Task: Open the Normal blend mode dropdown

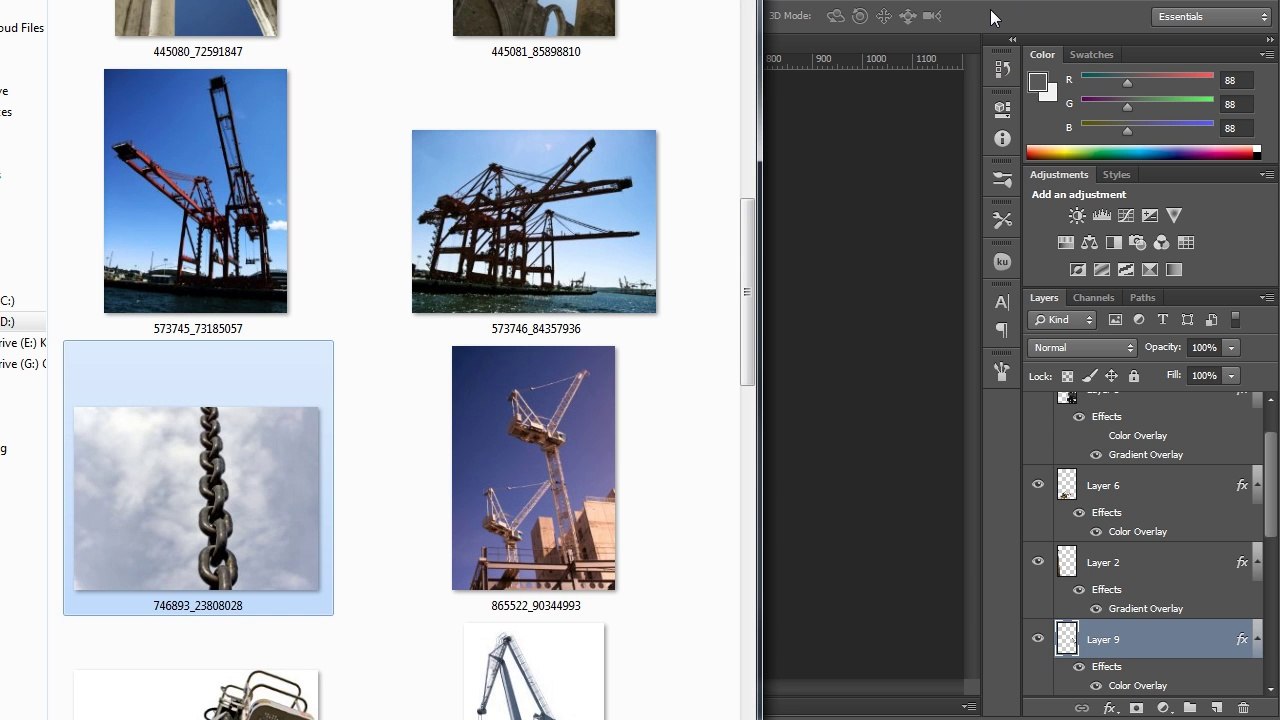Action: pyautogui.click(x=1082, y=348)
